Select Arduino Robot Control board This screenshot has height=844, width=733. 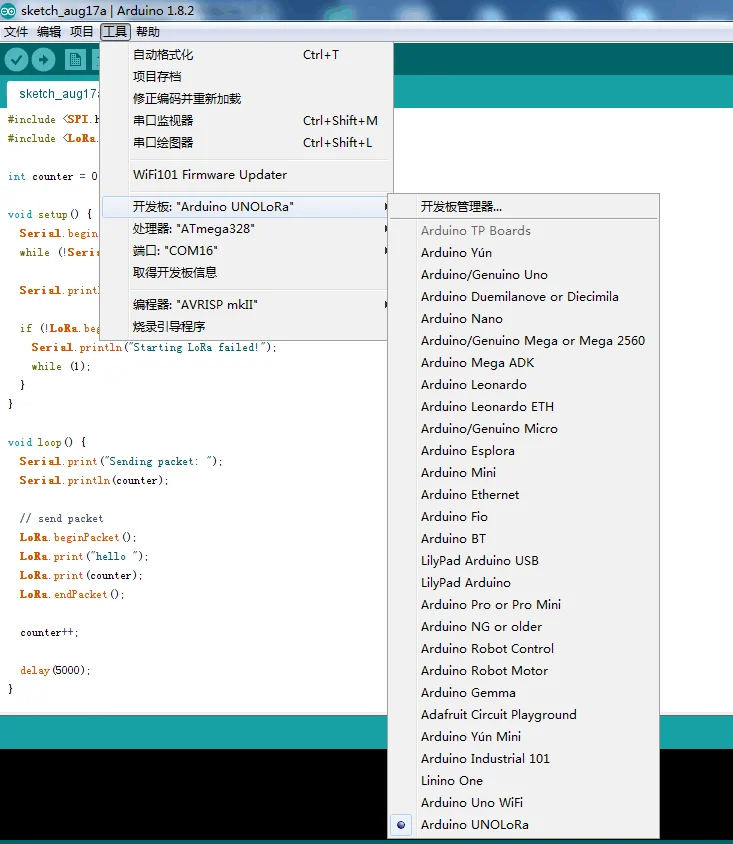pyautogui.click(x=523, y=649)
